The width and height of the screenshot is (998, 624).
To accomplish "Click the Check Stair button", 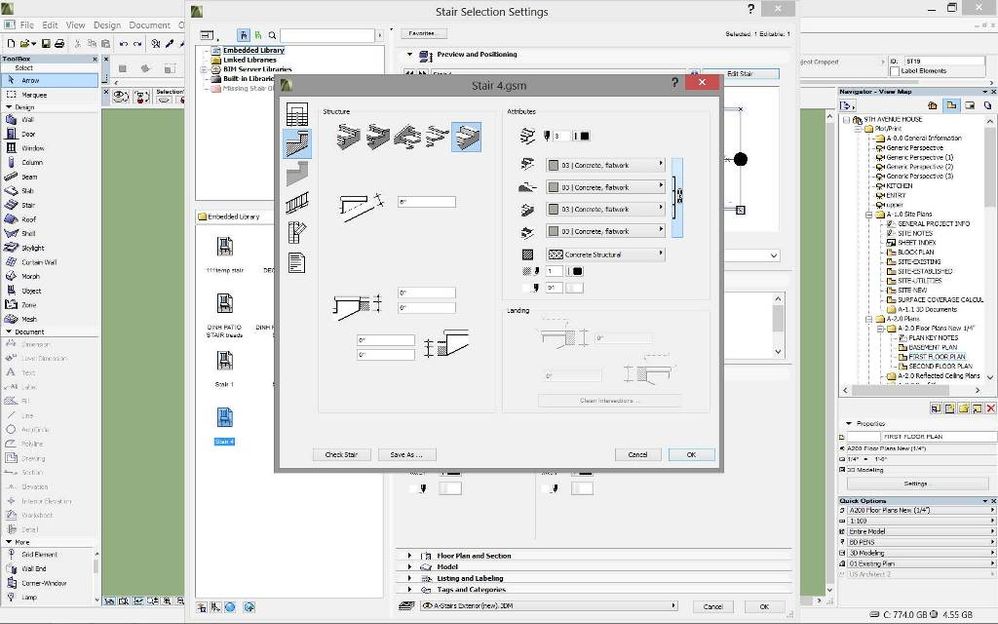I will tap(341, 455).
